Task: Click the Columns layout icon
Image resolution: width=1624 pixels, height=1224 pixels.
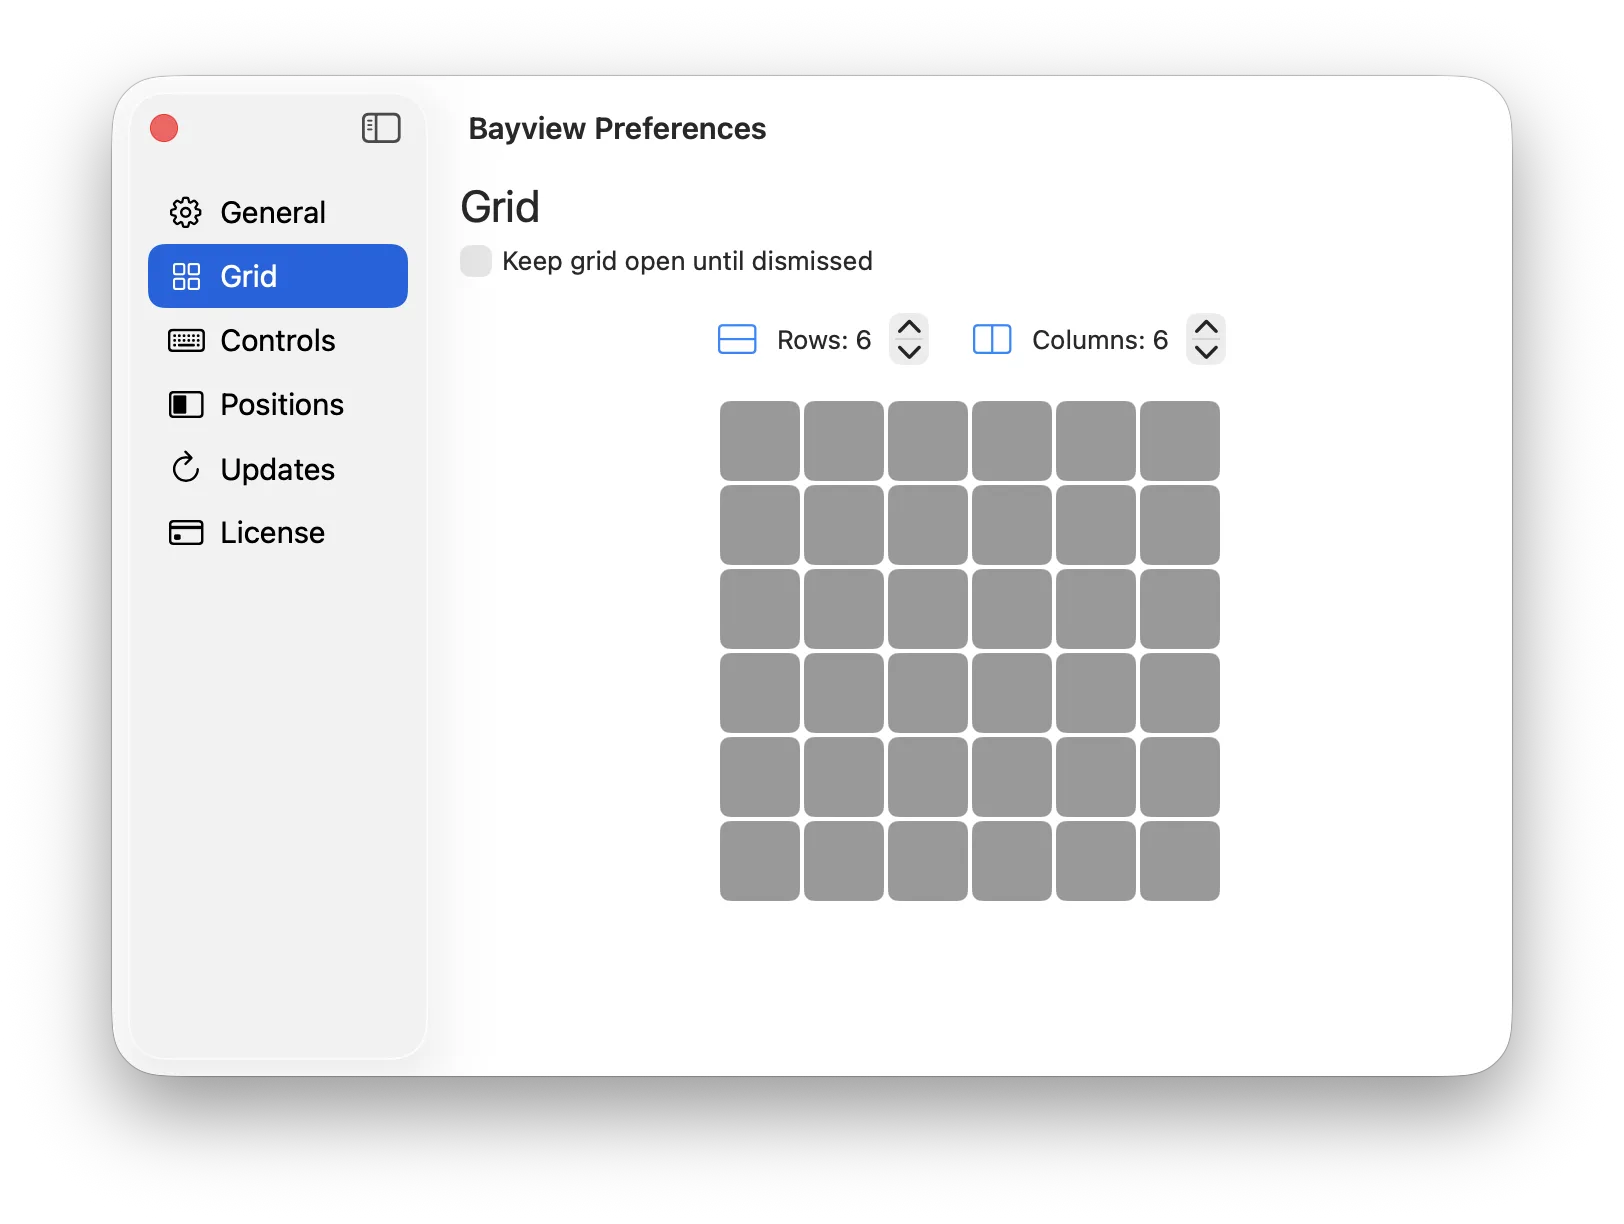Action: click(992, 340)
